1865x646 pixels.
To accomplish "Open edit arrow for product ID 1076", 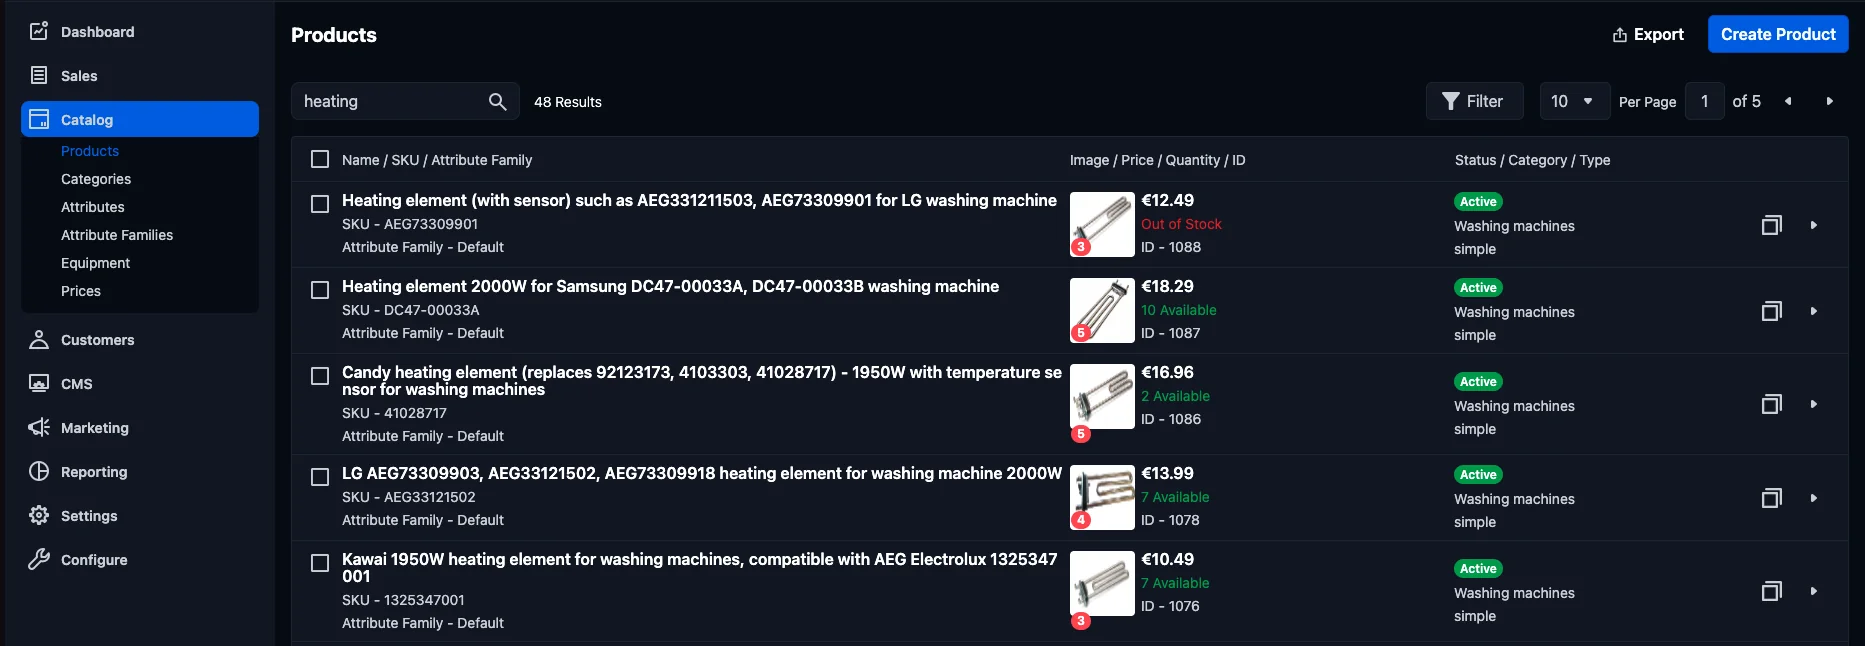I will [1813, 591].
